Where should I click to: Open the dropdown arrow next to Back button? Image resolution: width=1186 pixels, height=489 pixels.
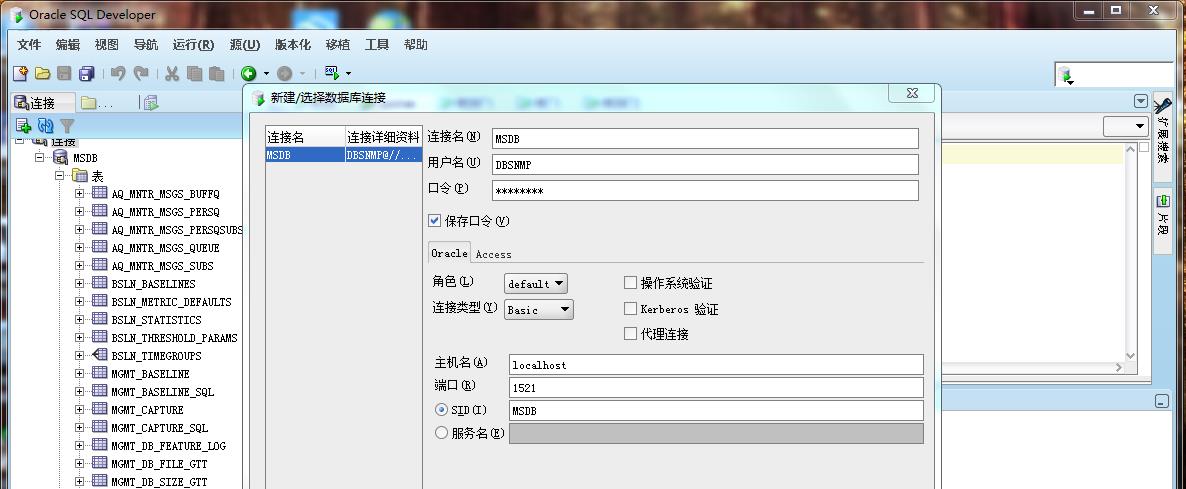[266, 73]
